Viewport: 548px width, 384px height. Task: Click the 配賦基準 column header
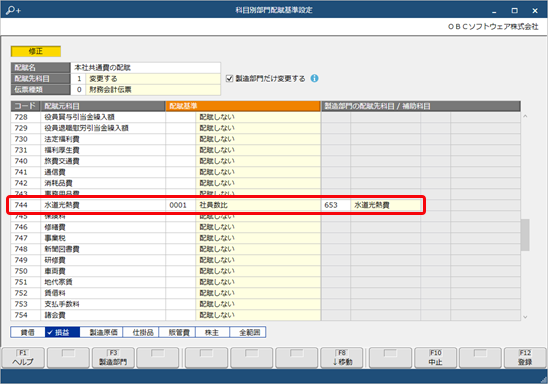(243, 106)
